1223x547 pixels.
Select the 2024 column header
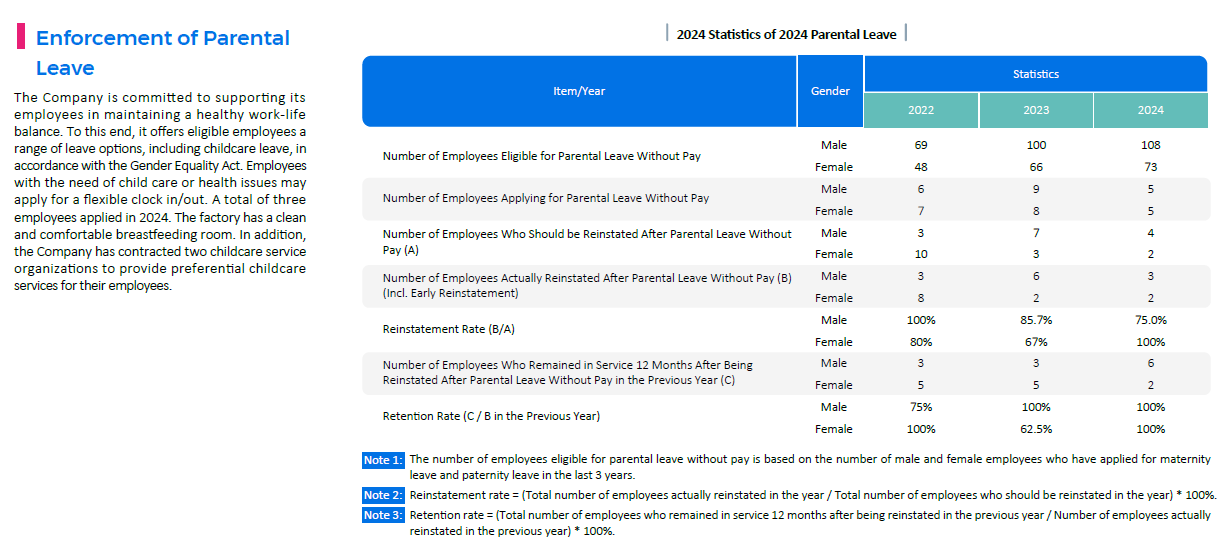click(1150, 110)
